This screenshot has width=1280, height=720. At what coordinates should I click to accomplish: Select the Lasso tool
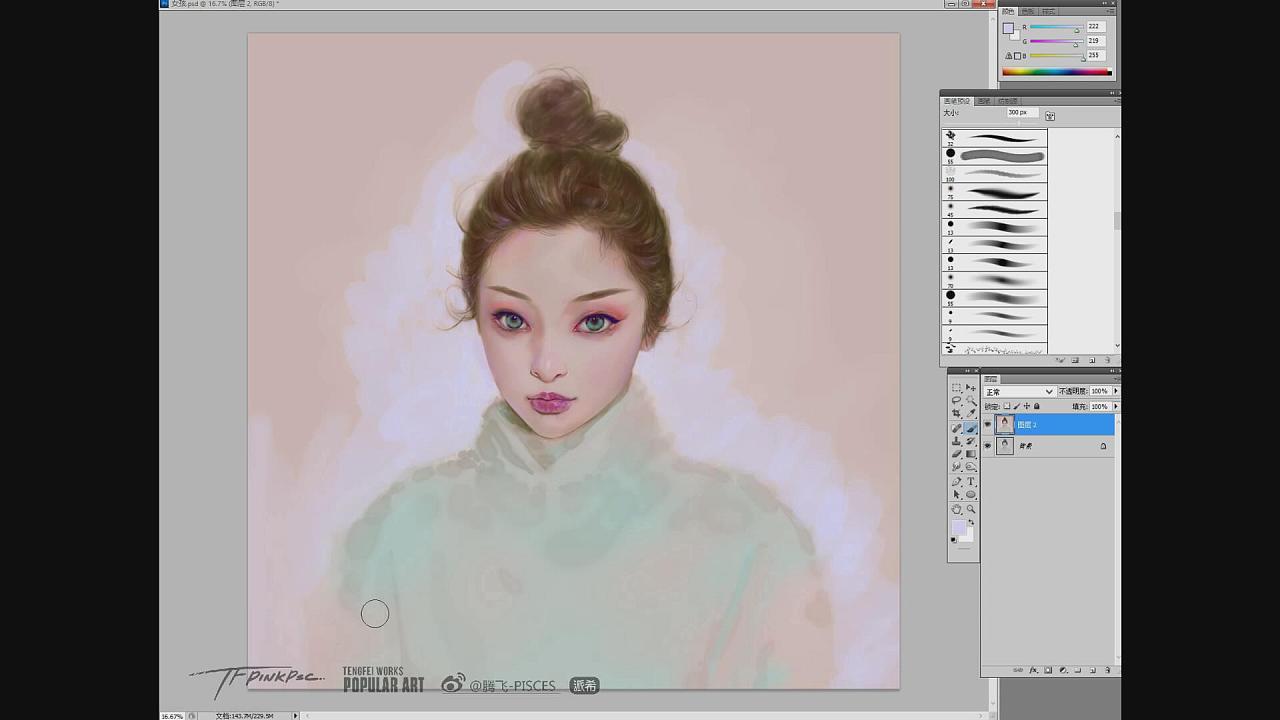956,400
